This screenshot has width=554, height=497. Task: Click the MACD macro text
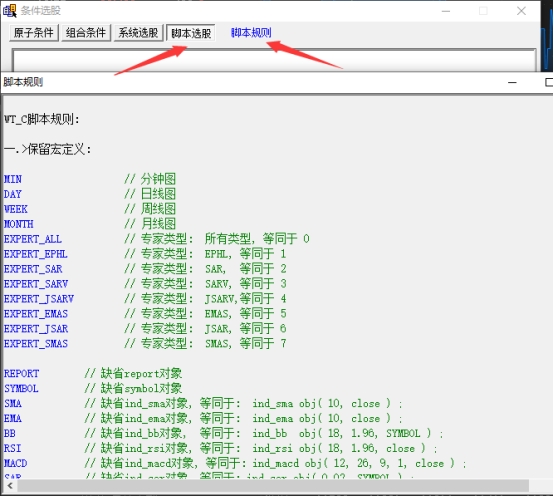[x=16, y=463]
